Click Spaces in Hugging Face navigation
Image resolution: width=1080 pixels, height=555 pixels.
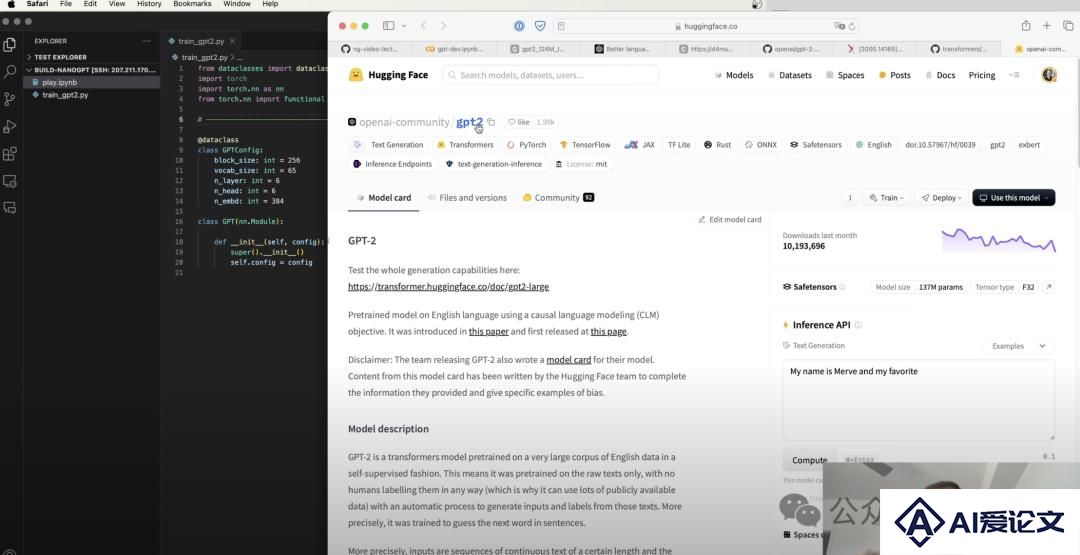click(845, 75)
